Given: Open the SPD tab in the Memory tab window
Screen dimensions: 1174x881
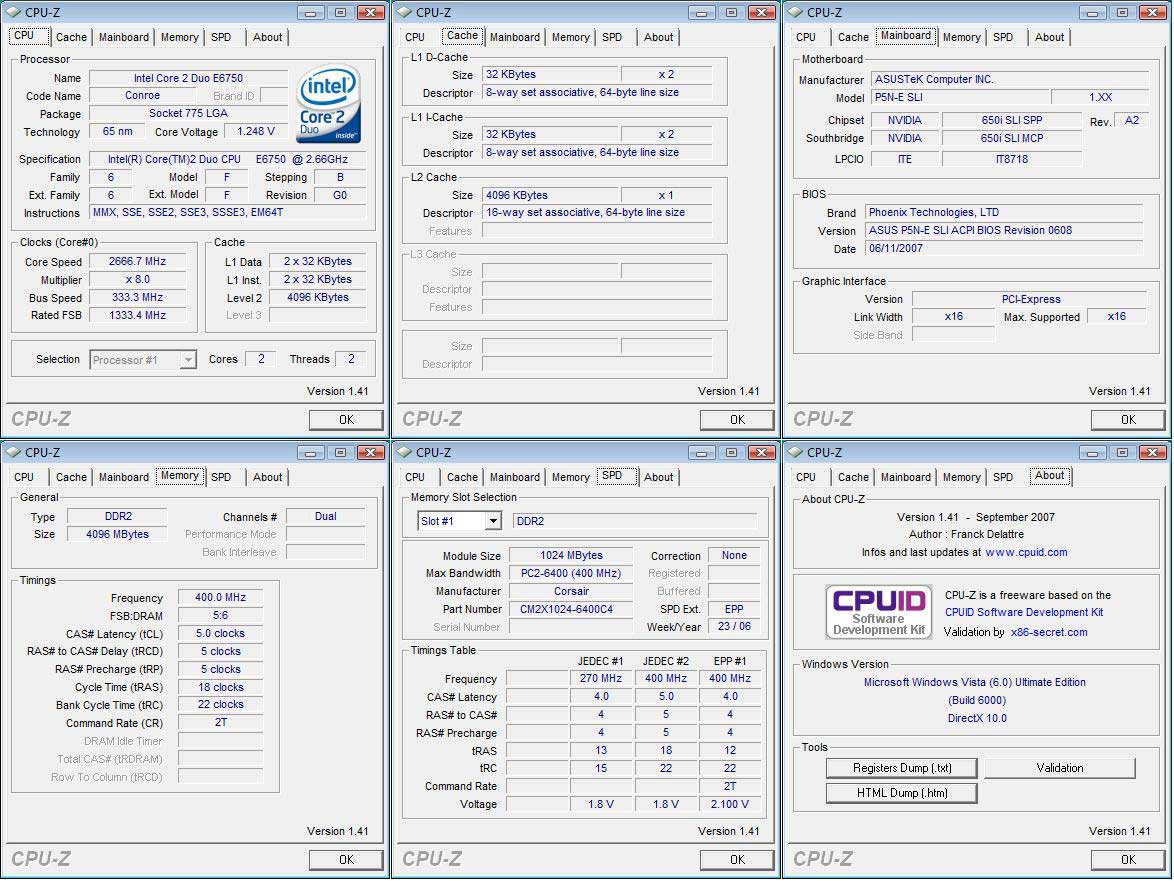Looking at the screenshot, I should coord(221,477).
